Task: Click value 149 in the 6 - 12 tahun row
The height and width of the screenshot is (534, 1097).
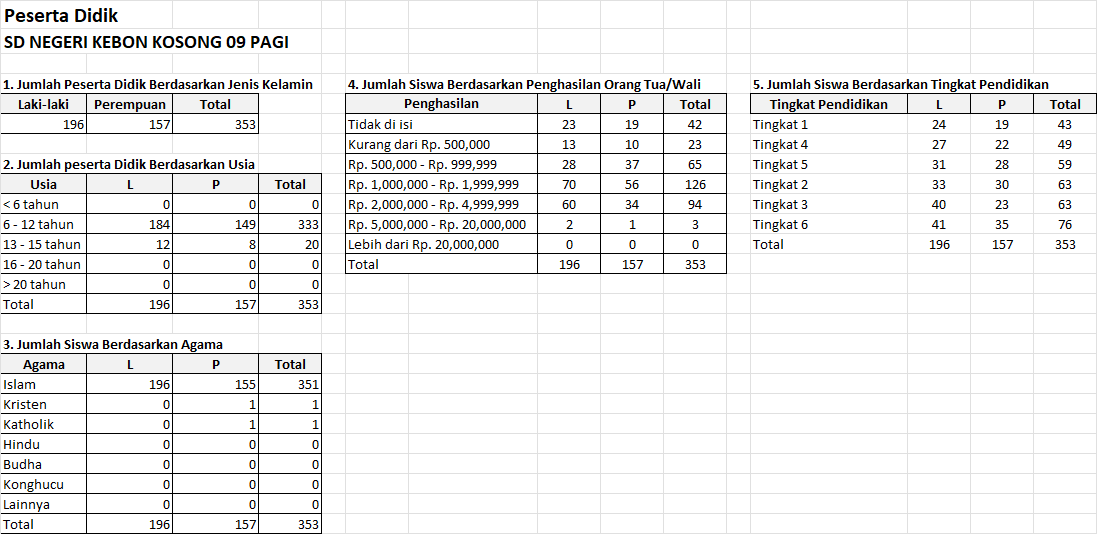Action: [215, 225]
